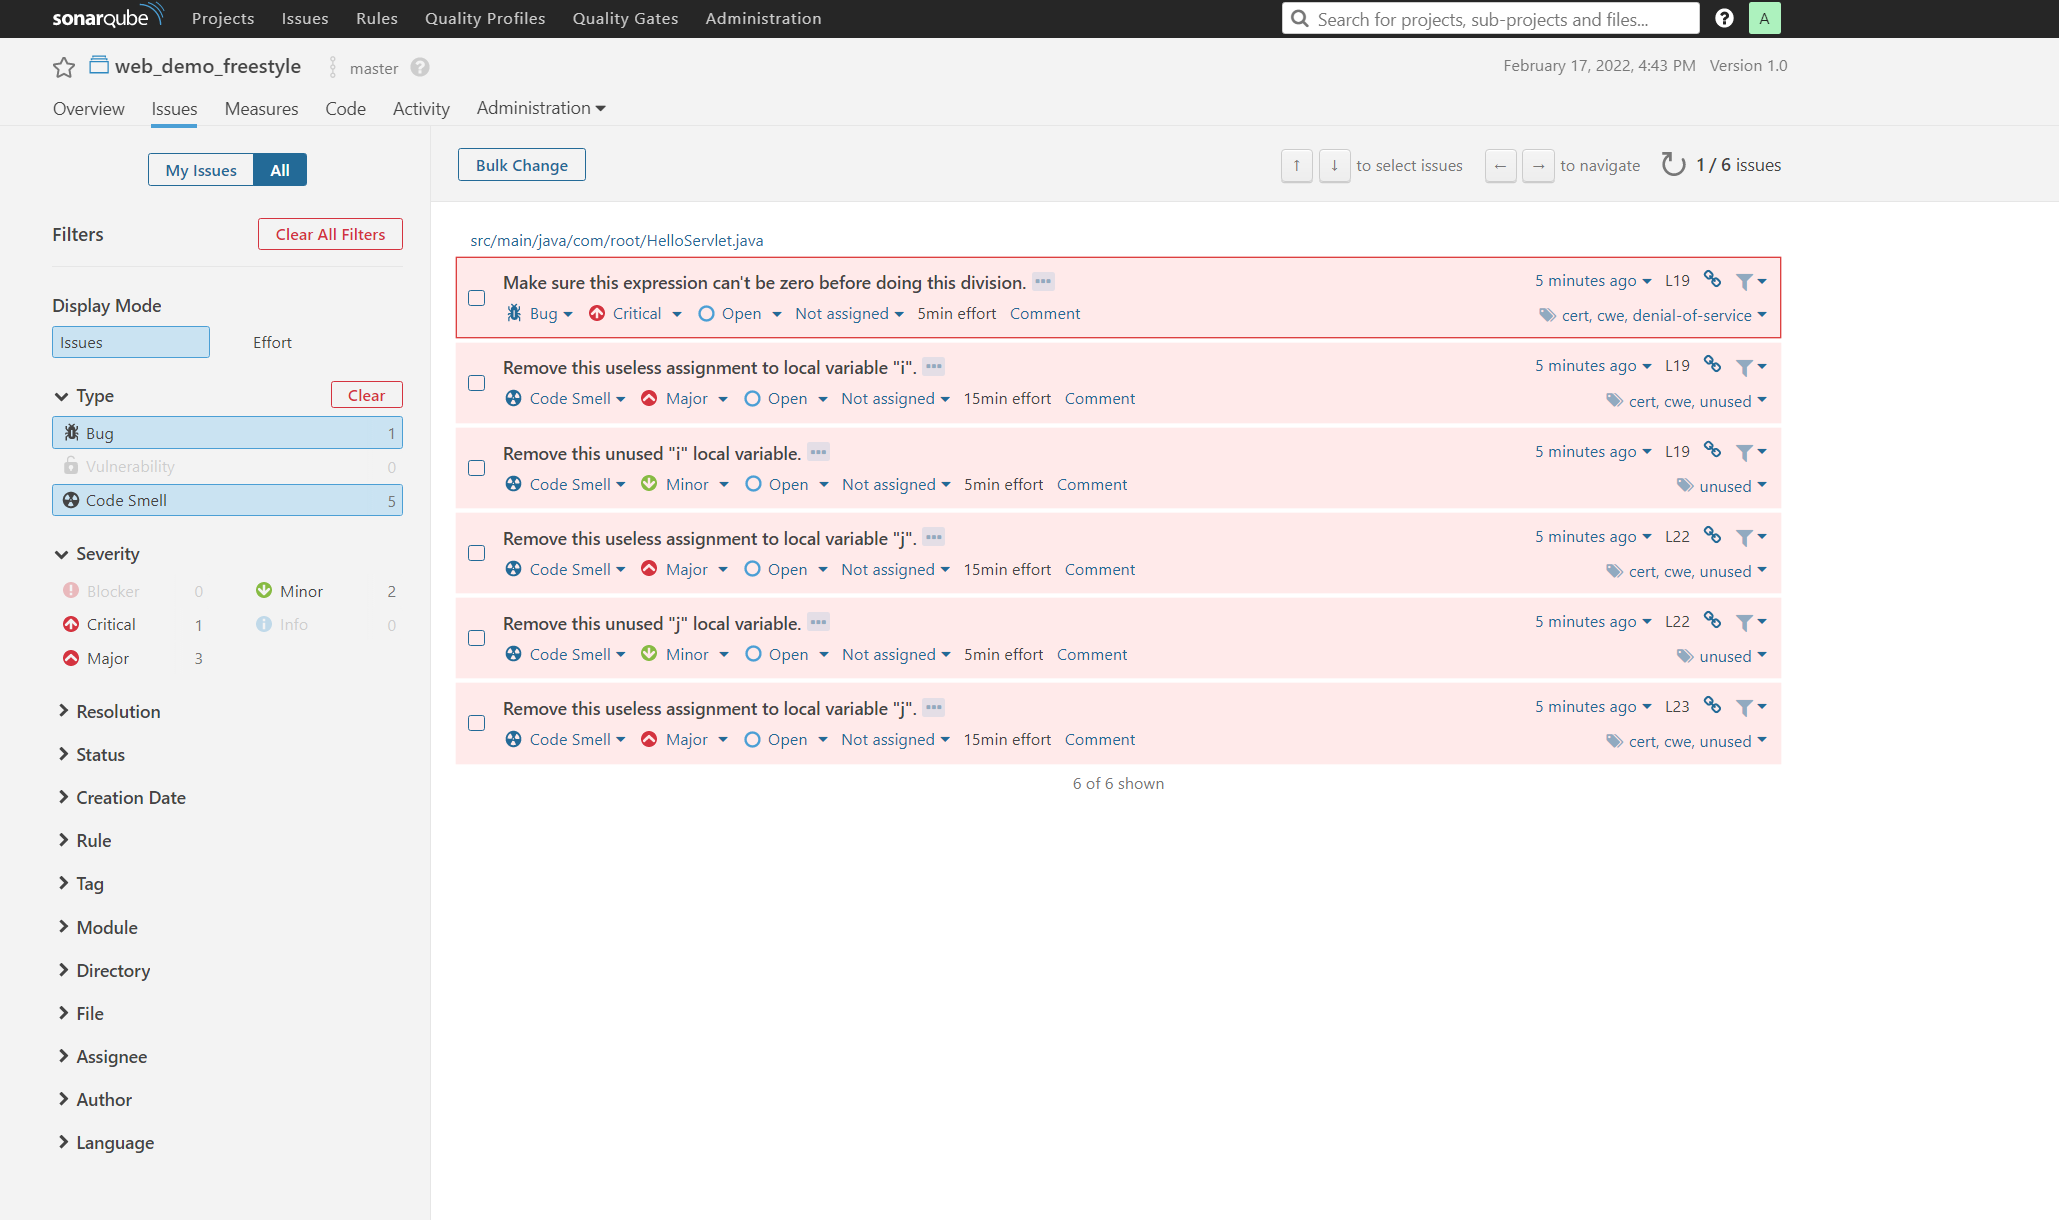Image resolution: width=2059 pixels, height=1220 pixels.
Task: Filter by Critical severity
Action: click(133, 624)
